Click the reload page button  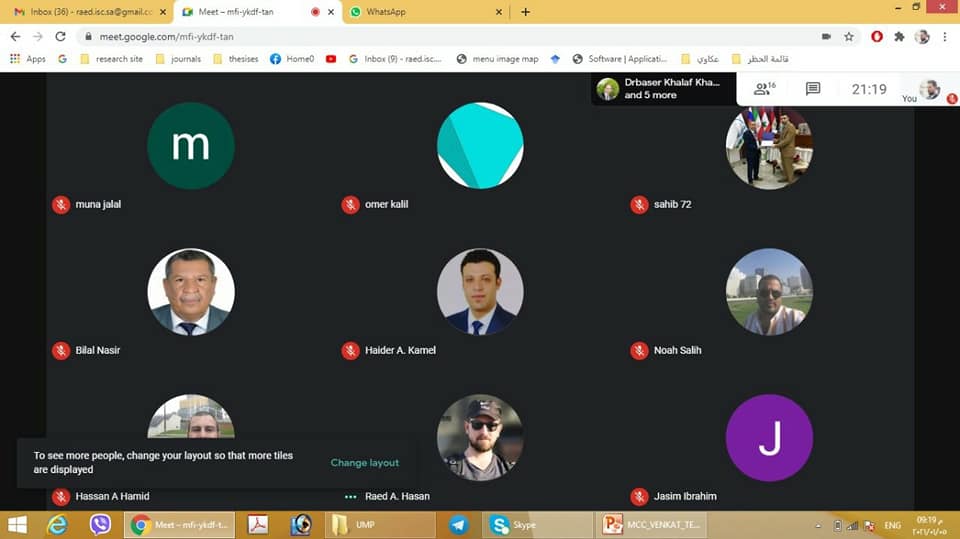click(60, 36)
